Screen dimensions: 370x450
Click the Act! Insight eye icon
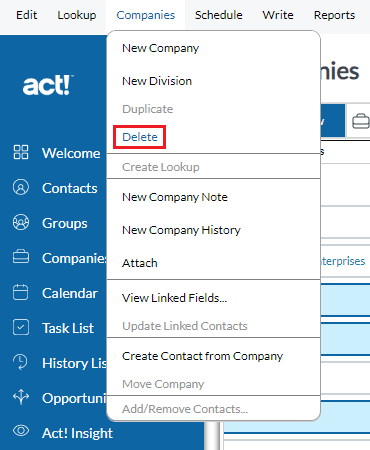21,431
